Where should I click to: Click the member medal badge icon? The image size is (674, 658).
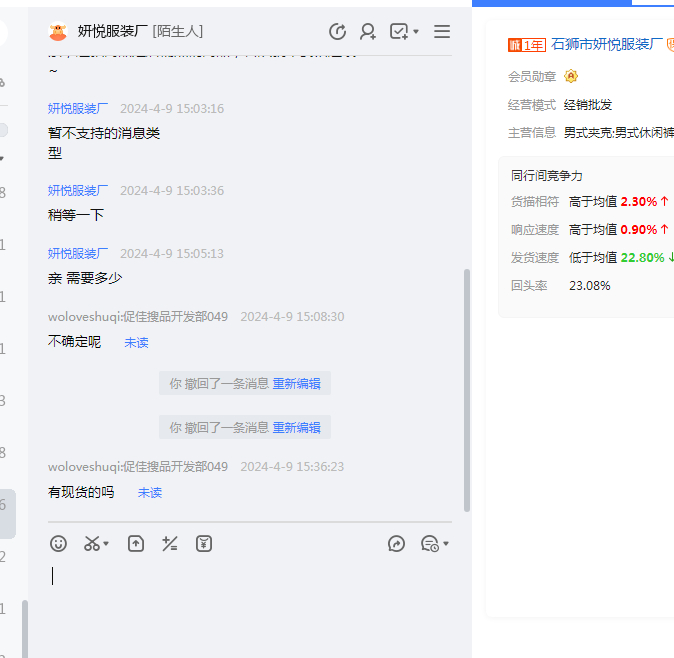(571, 76)
